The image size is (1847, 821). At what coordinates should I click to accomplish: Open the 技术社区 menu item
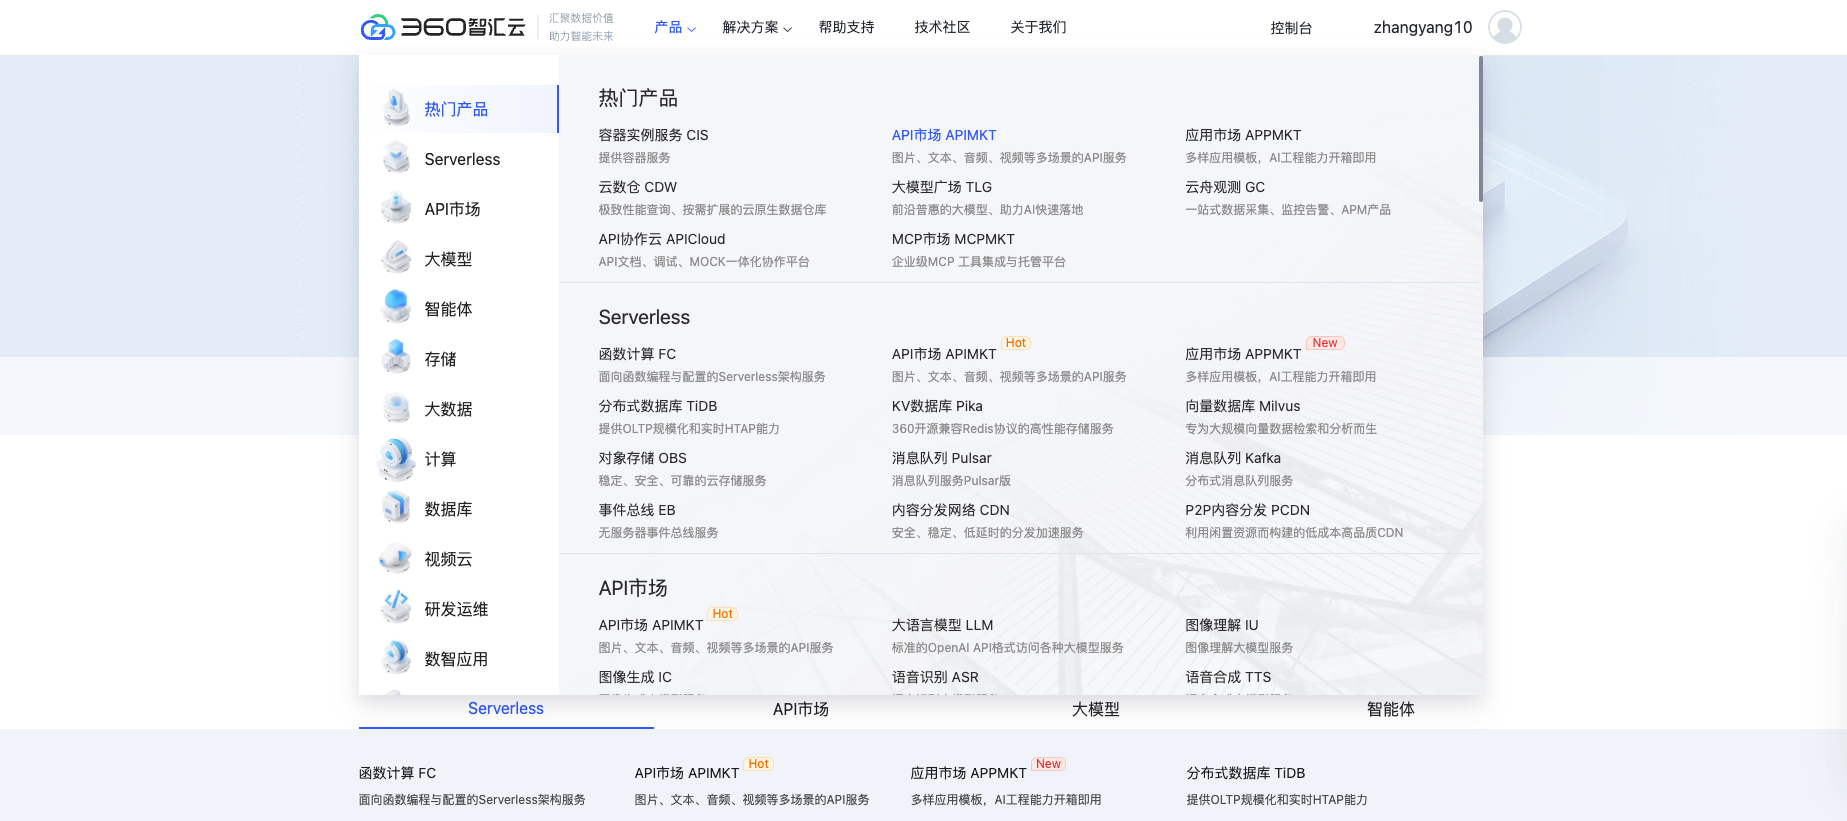click(x=942, y=27)
